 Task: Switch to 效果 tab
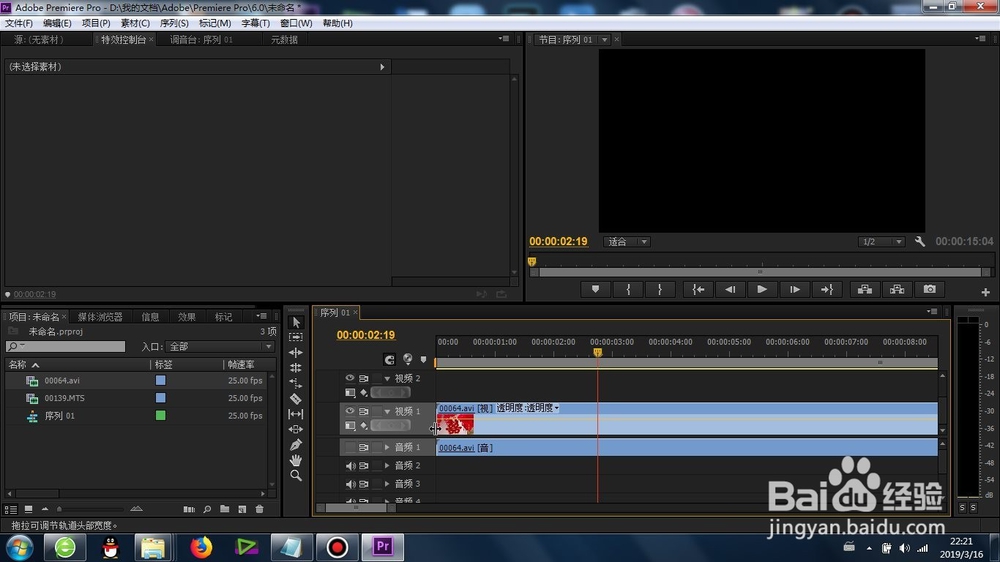[x=187, y=316]
